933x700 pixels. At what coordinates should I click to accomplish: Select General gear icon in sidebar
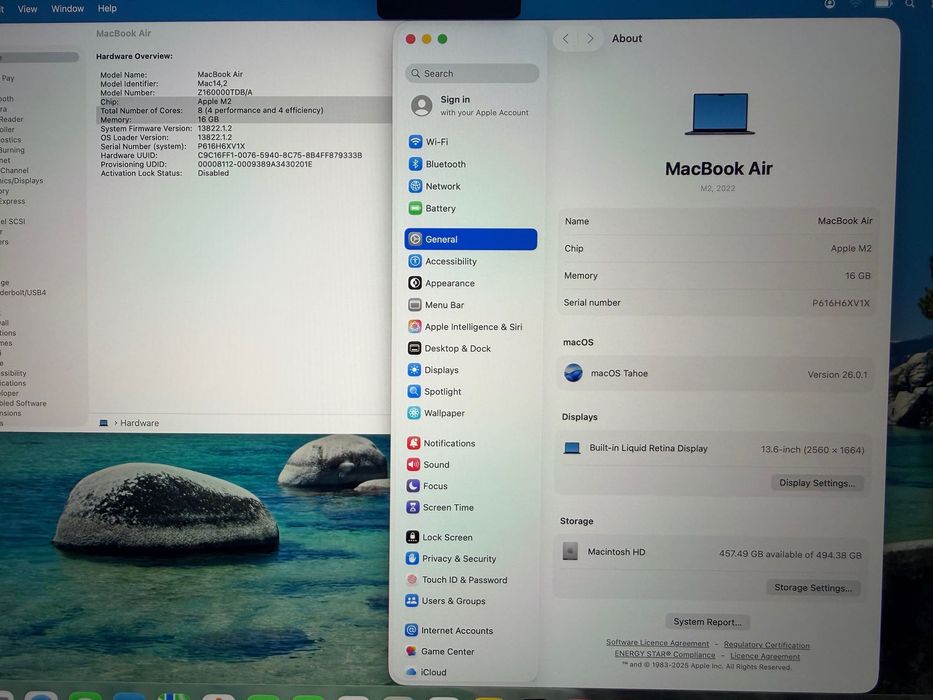pos(415,239)
